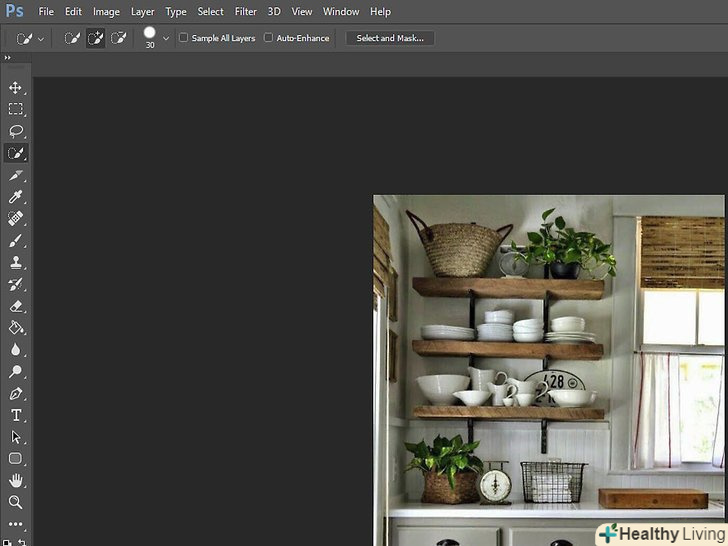This screenshot has width=728, height=546.
Task: Select the Zoom tool in toolbar
Action: tap(16, 502)
